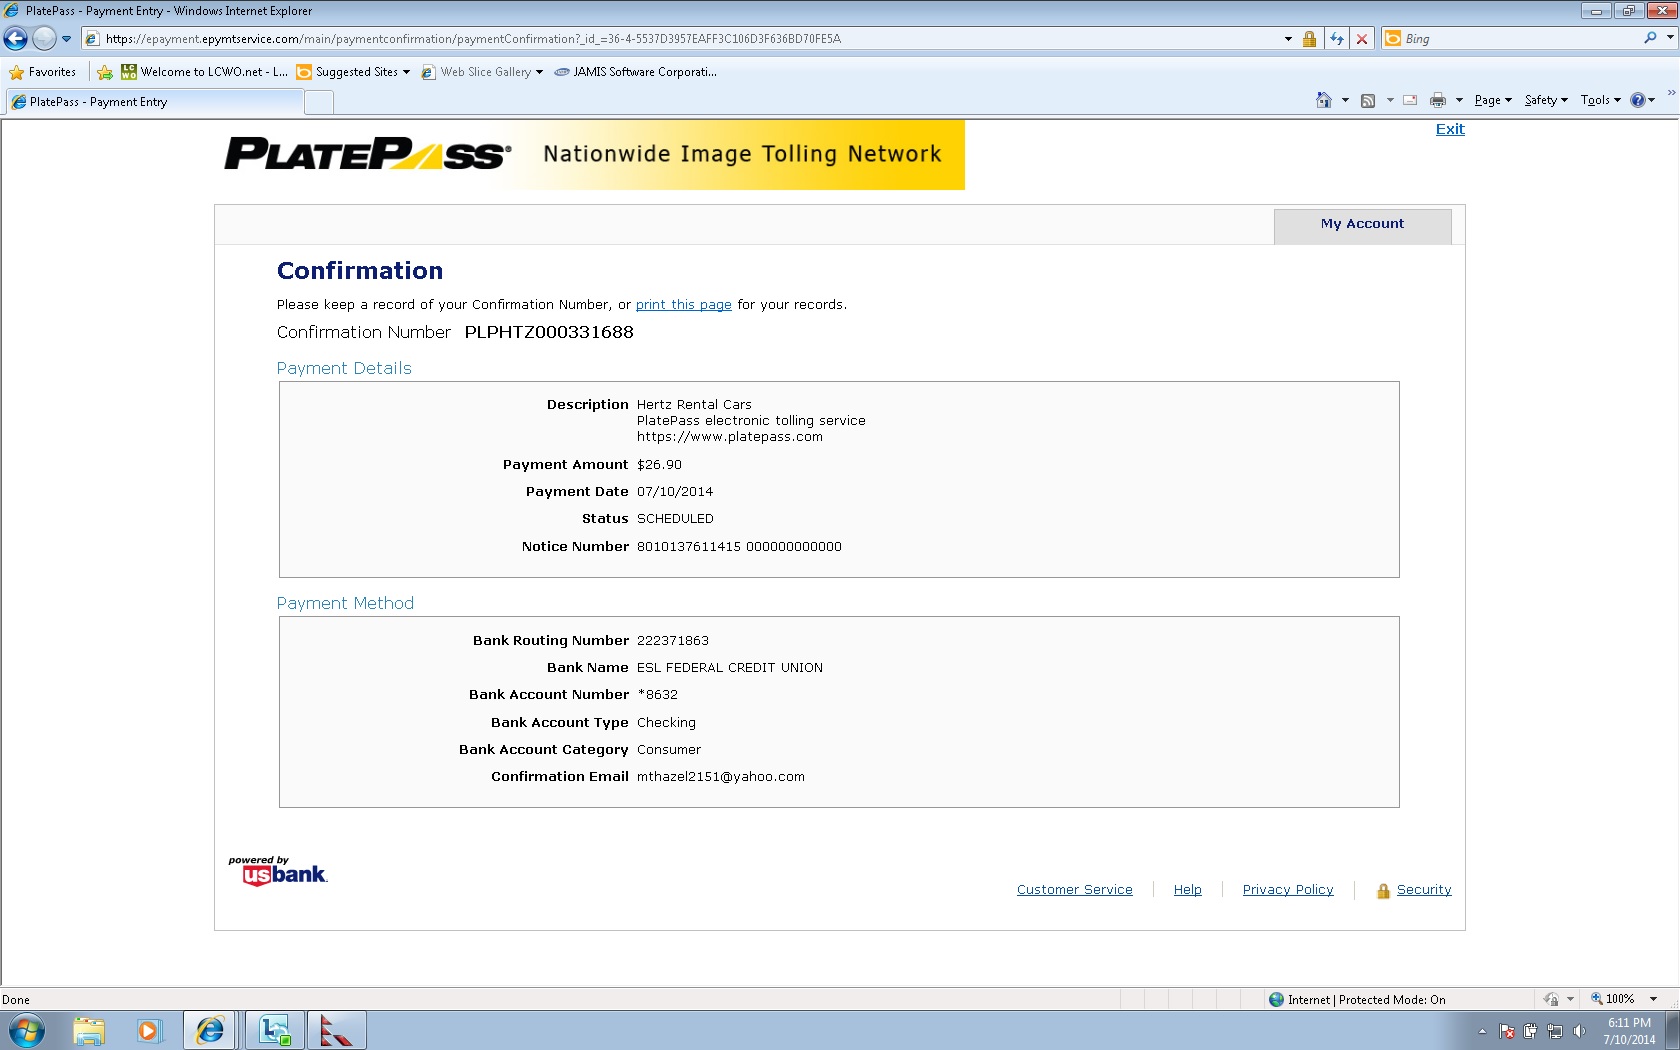The height and width of the screenshot is (1050, 1680).
Task: Click the Read Mail envelope icon
Action: [x=1410, y=100]
